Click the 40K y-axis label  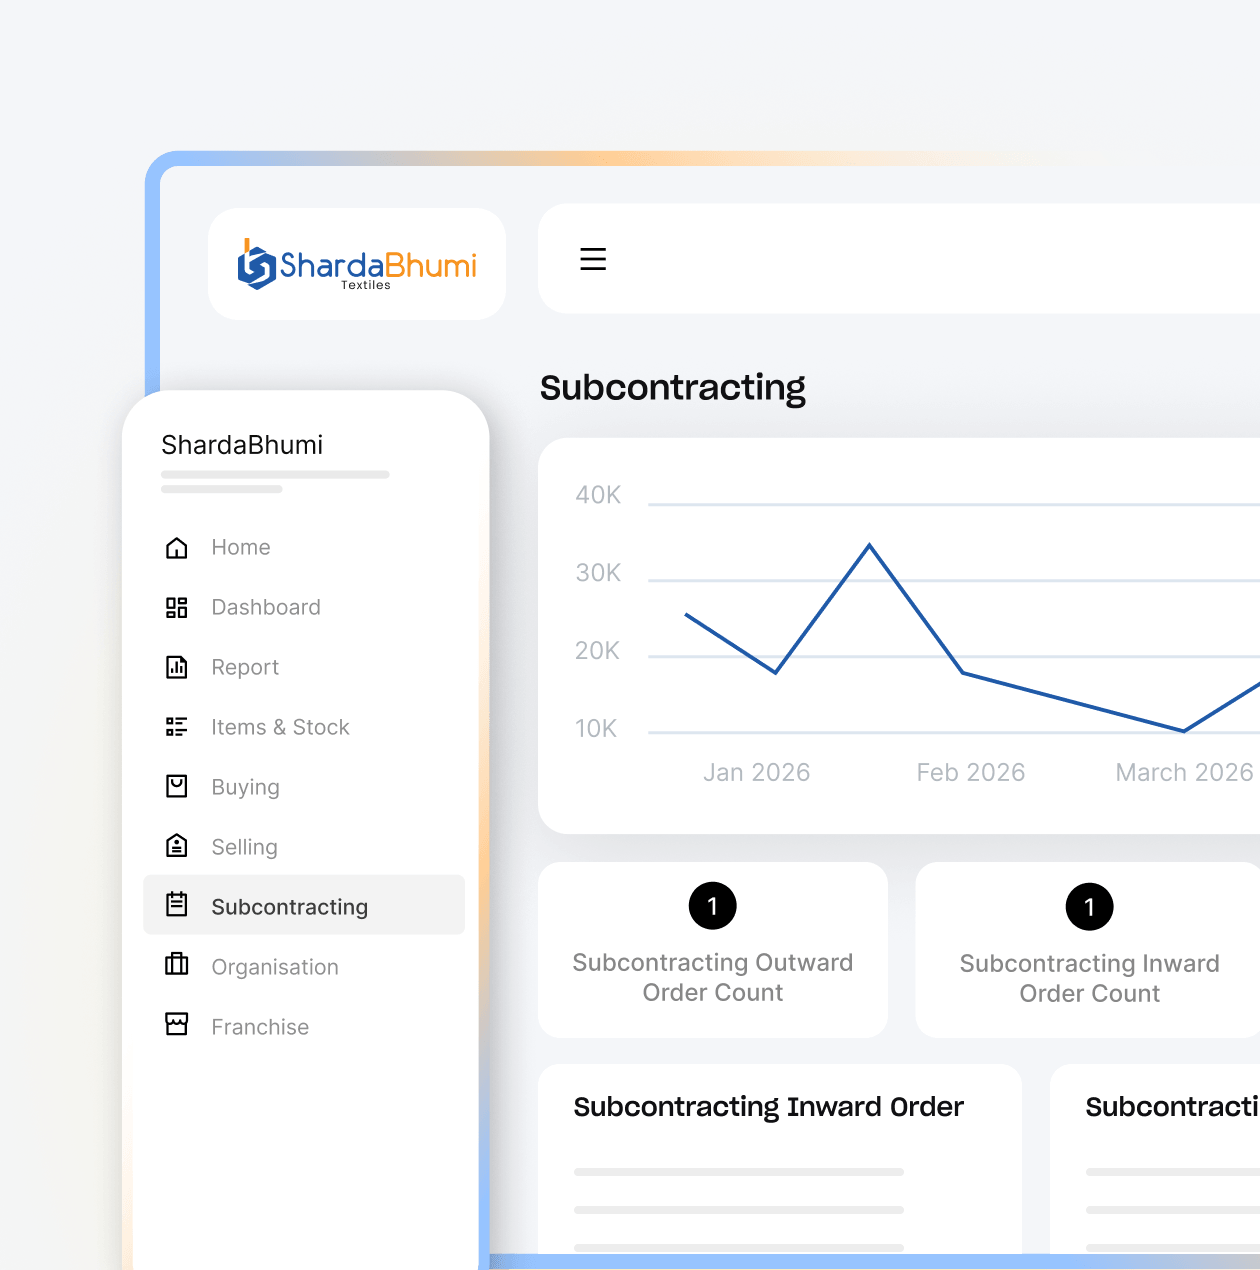coord(598,495)
